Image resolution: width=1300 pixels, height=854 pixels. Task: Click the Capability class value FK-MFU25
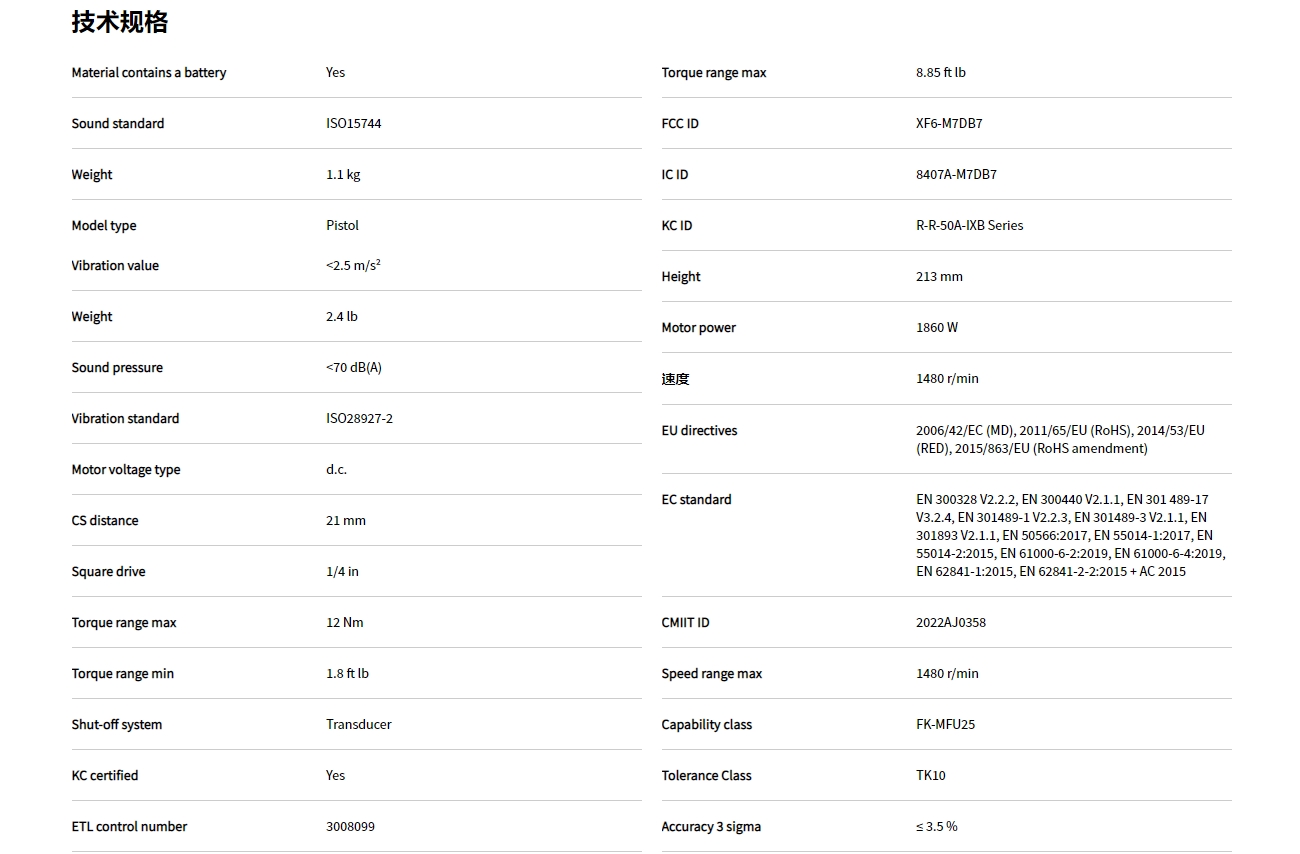pos(945,725)
